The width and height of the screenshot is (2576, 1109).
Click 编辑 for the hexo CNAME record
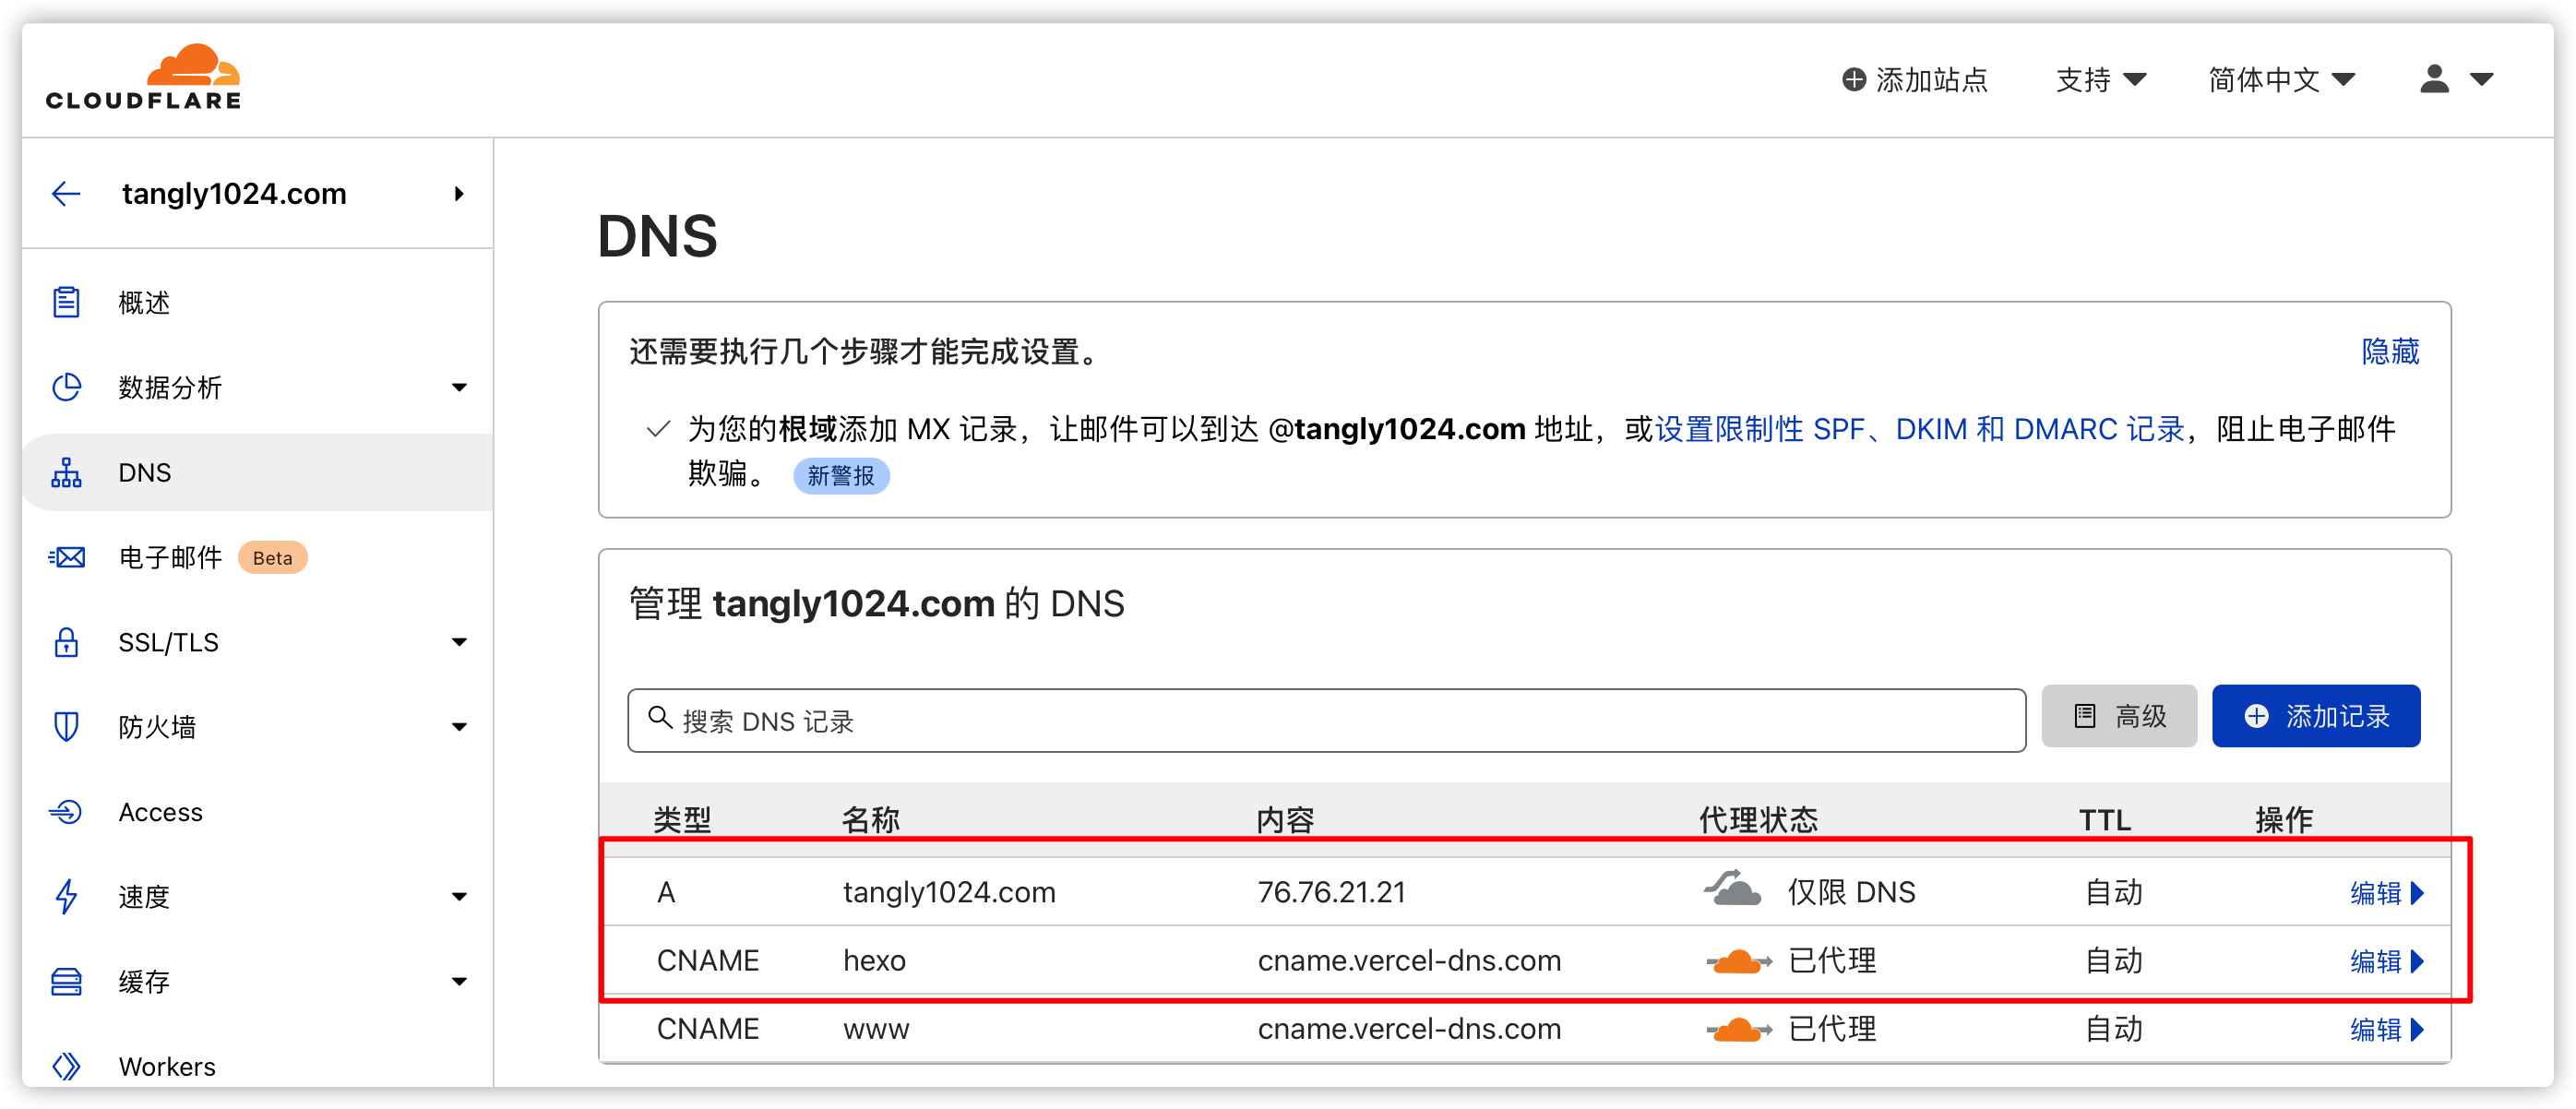(x=2386, y=961)
